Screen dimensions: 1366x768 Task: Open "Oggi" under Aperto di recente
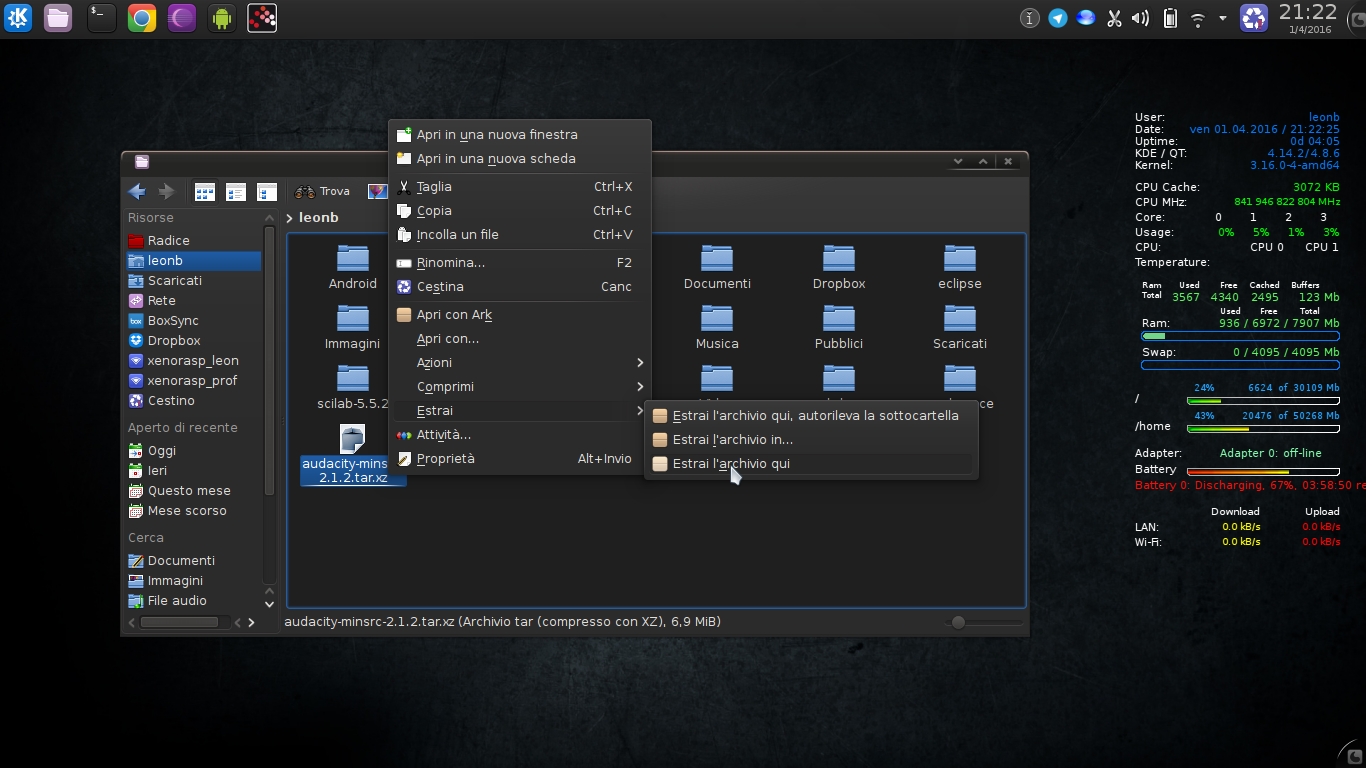160,450
